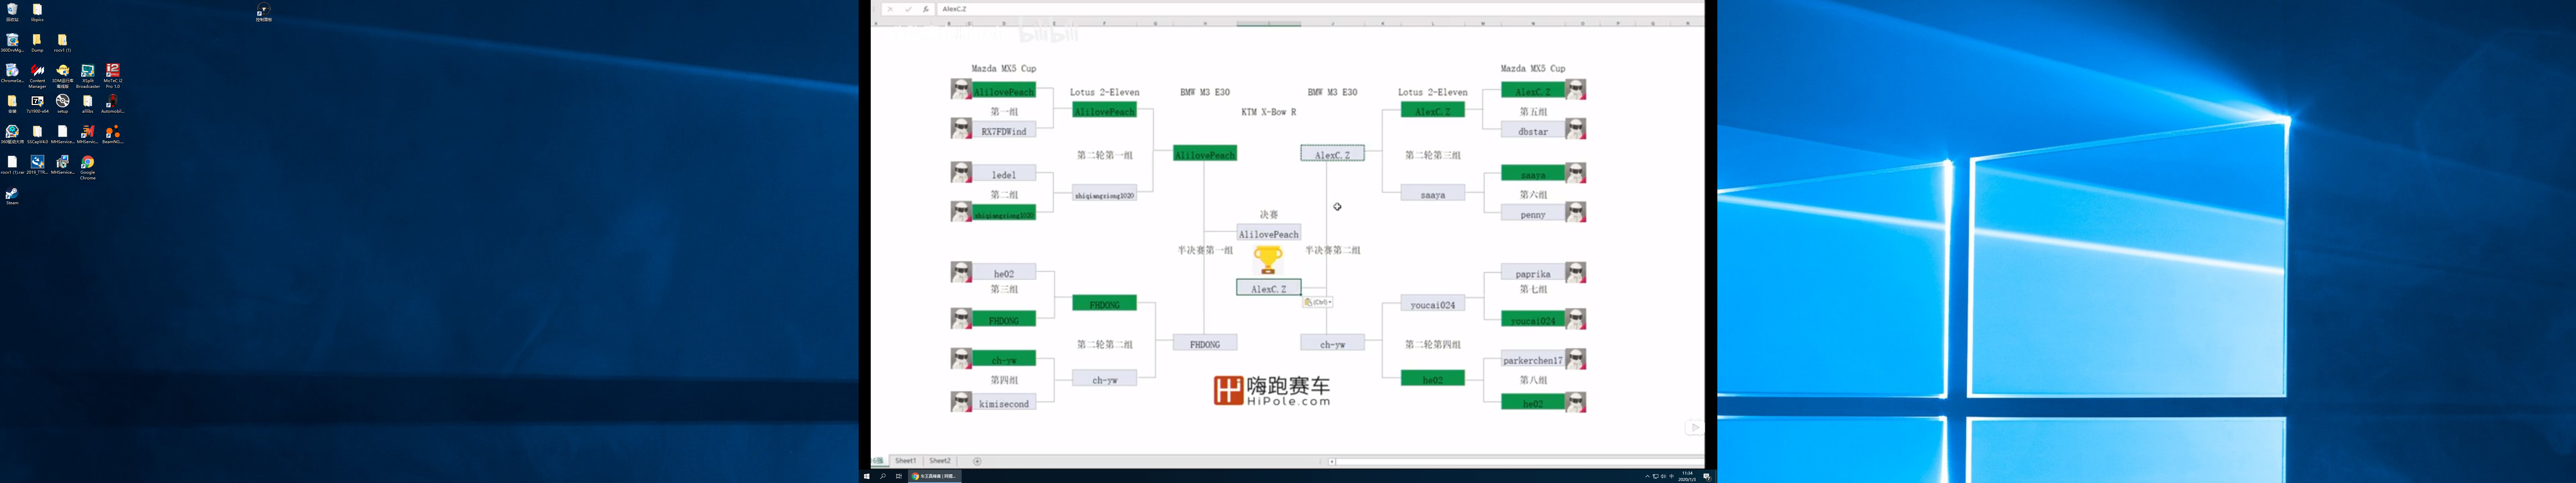Open the Windows Start menu
The height and width of the screenshot is (483, 2576).
click(x=867, y=476)
